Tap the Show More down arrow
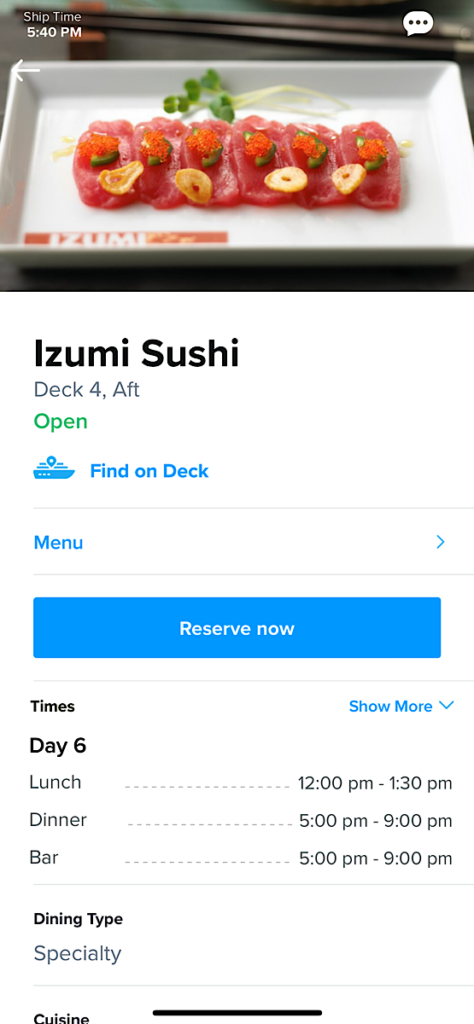 click(x=446, y=705)
